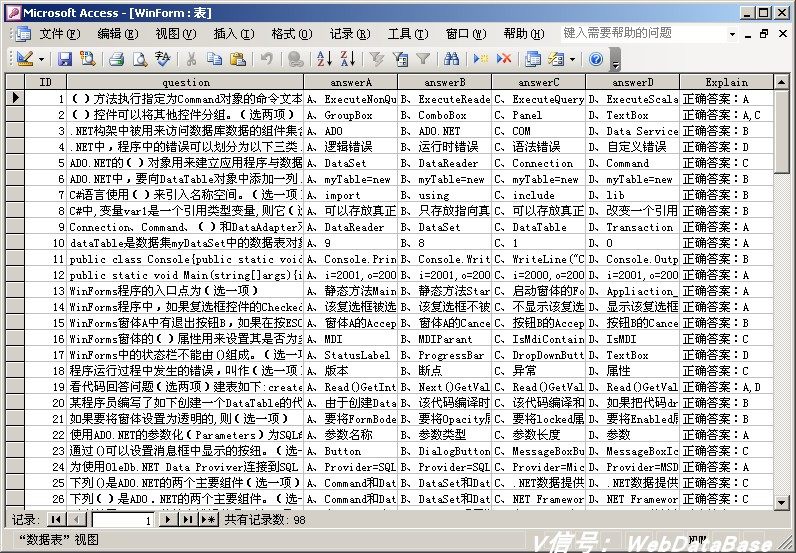
Task: Open the 编辑(E) menu
Action: click(x=118, y=34)
